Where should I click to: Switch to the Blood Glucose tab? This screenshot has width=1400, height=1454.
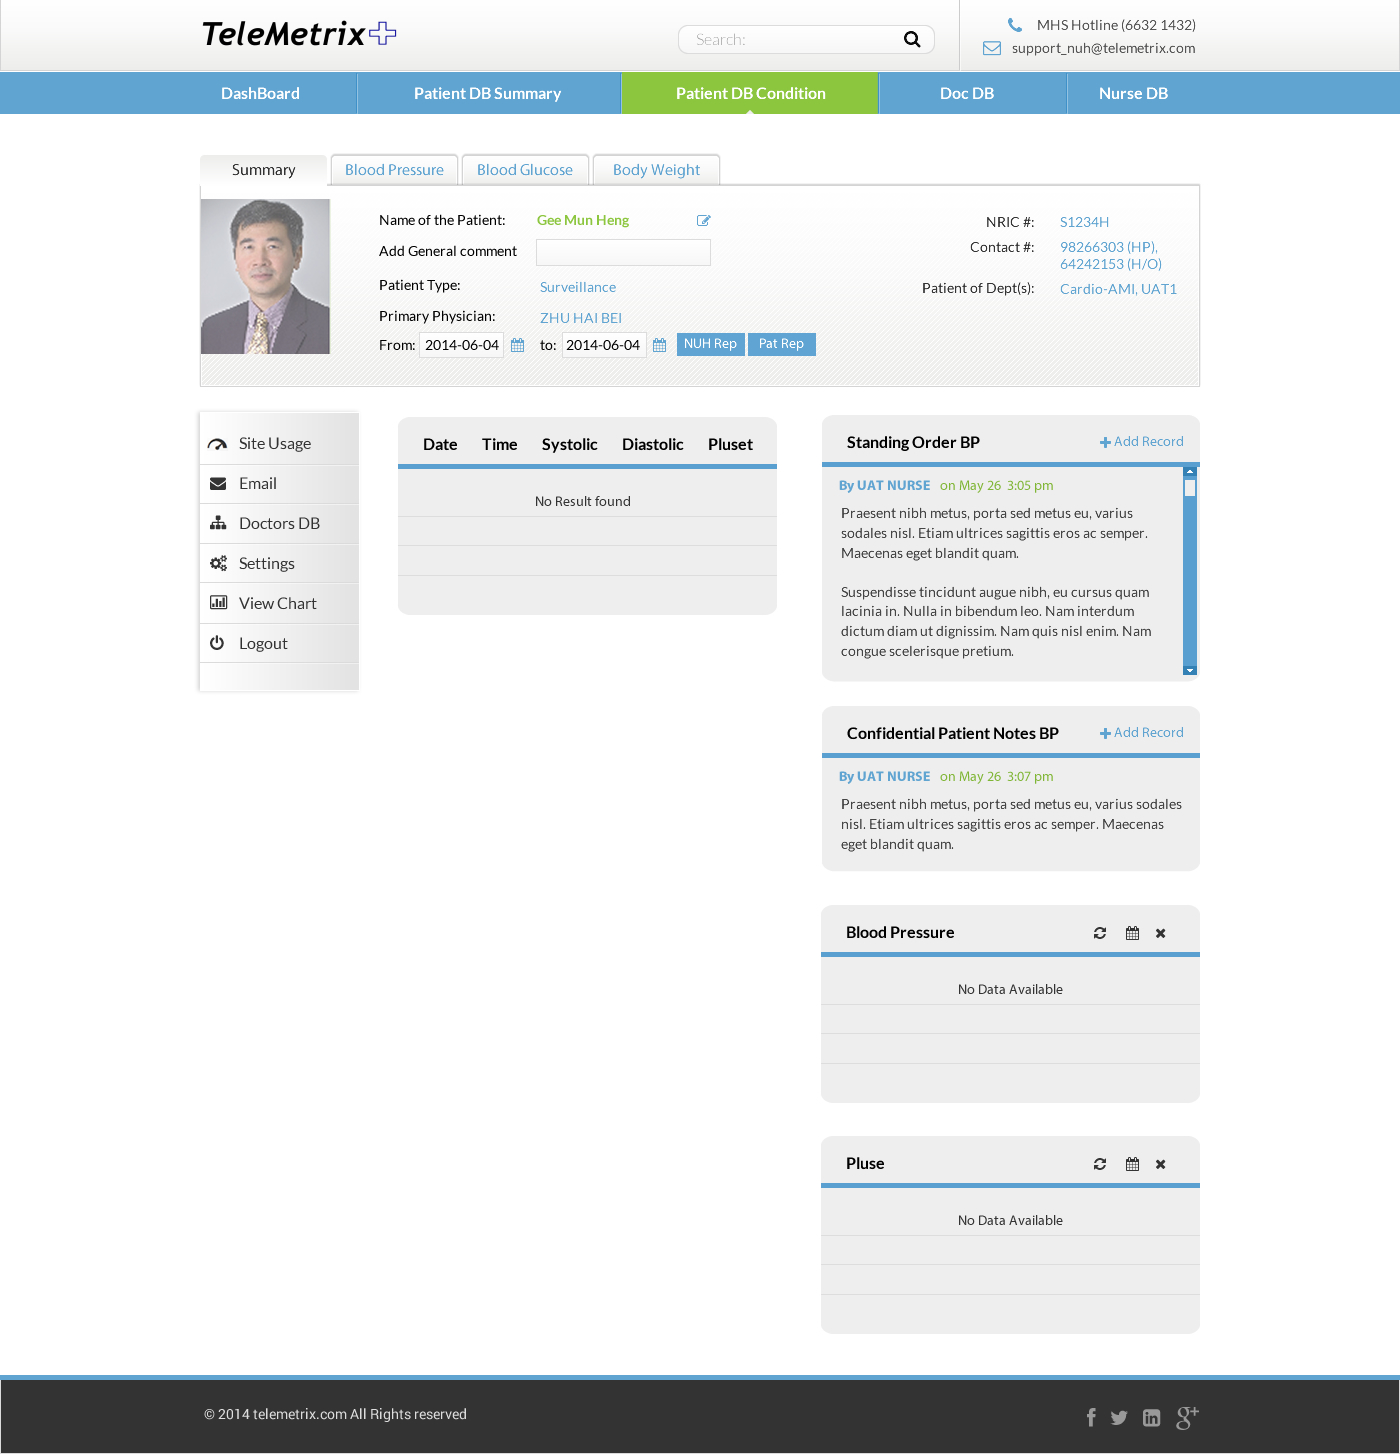pyautogui.click(x=525, y=170)
